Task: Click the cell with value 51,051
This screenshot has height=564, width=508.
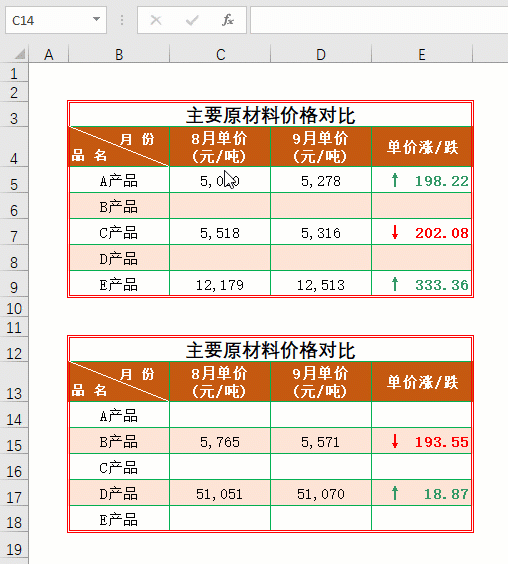Action: click(220, 493)
